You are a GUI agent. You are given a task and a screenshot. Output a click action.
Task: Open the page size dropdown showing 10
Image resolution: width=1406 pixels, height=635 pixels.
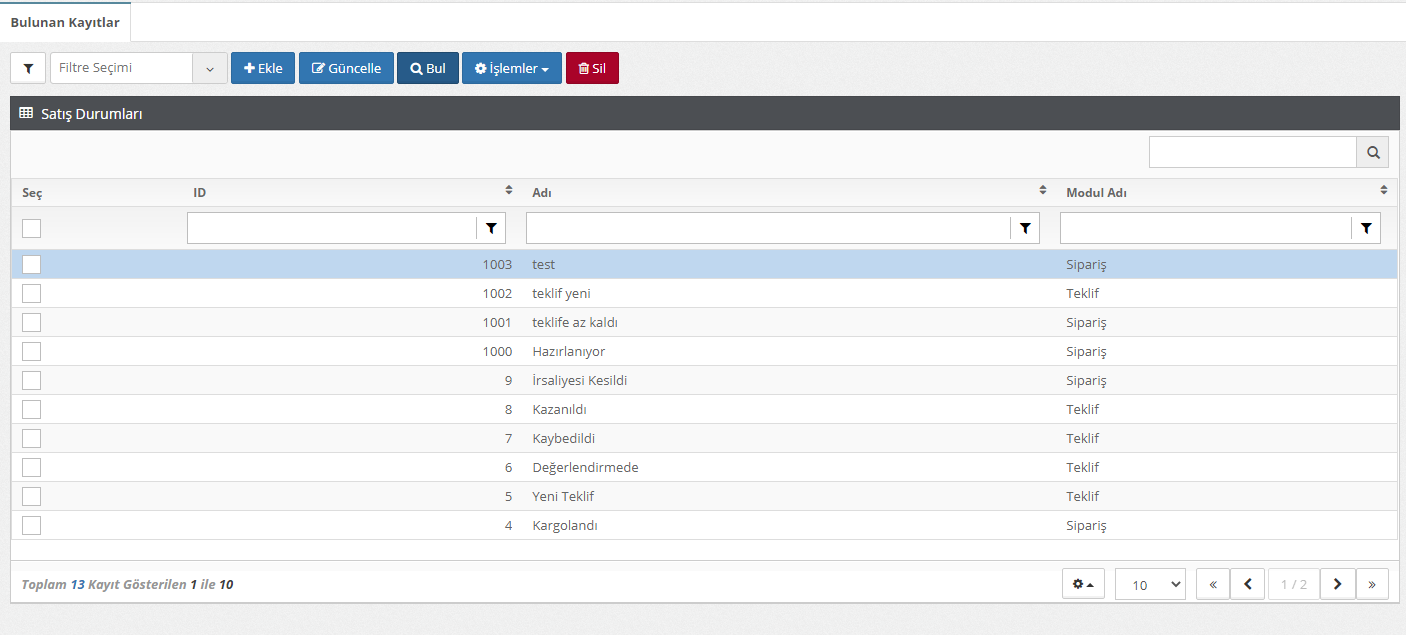[x=1149, y=584]
